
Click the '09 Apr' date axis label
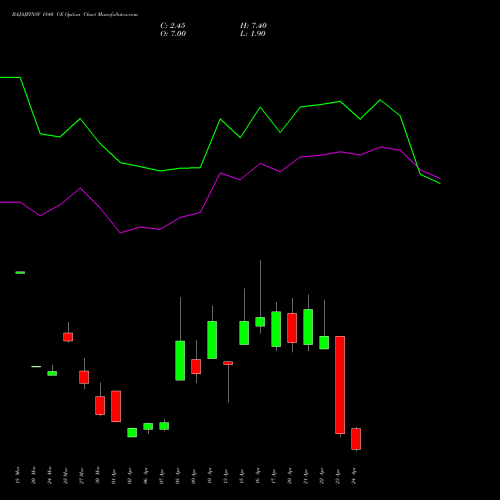click(x=193, y=475)
